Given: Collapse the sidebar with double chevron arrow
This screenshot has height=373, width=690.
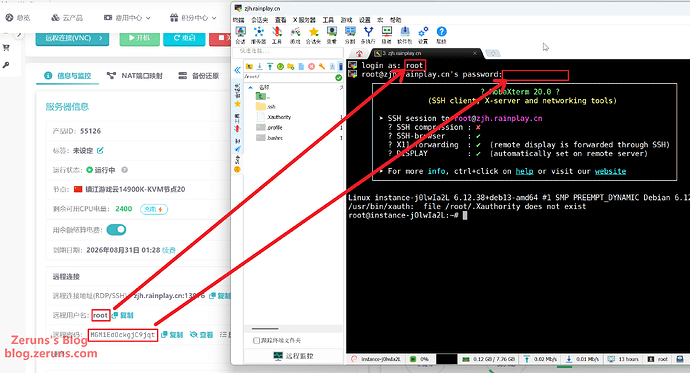Looking at the screenshot, I should 237,70.
